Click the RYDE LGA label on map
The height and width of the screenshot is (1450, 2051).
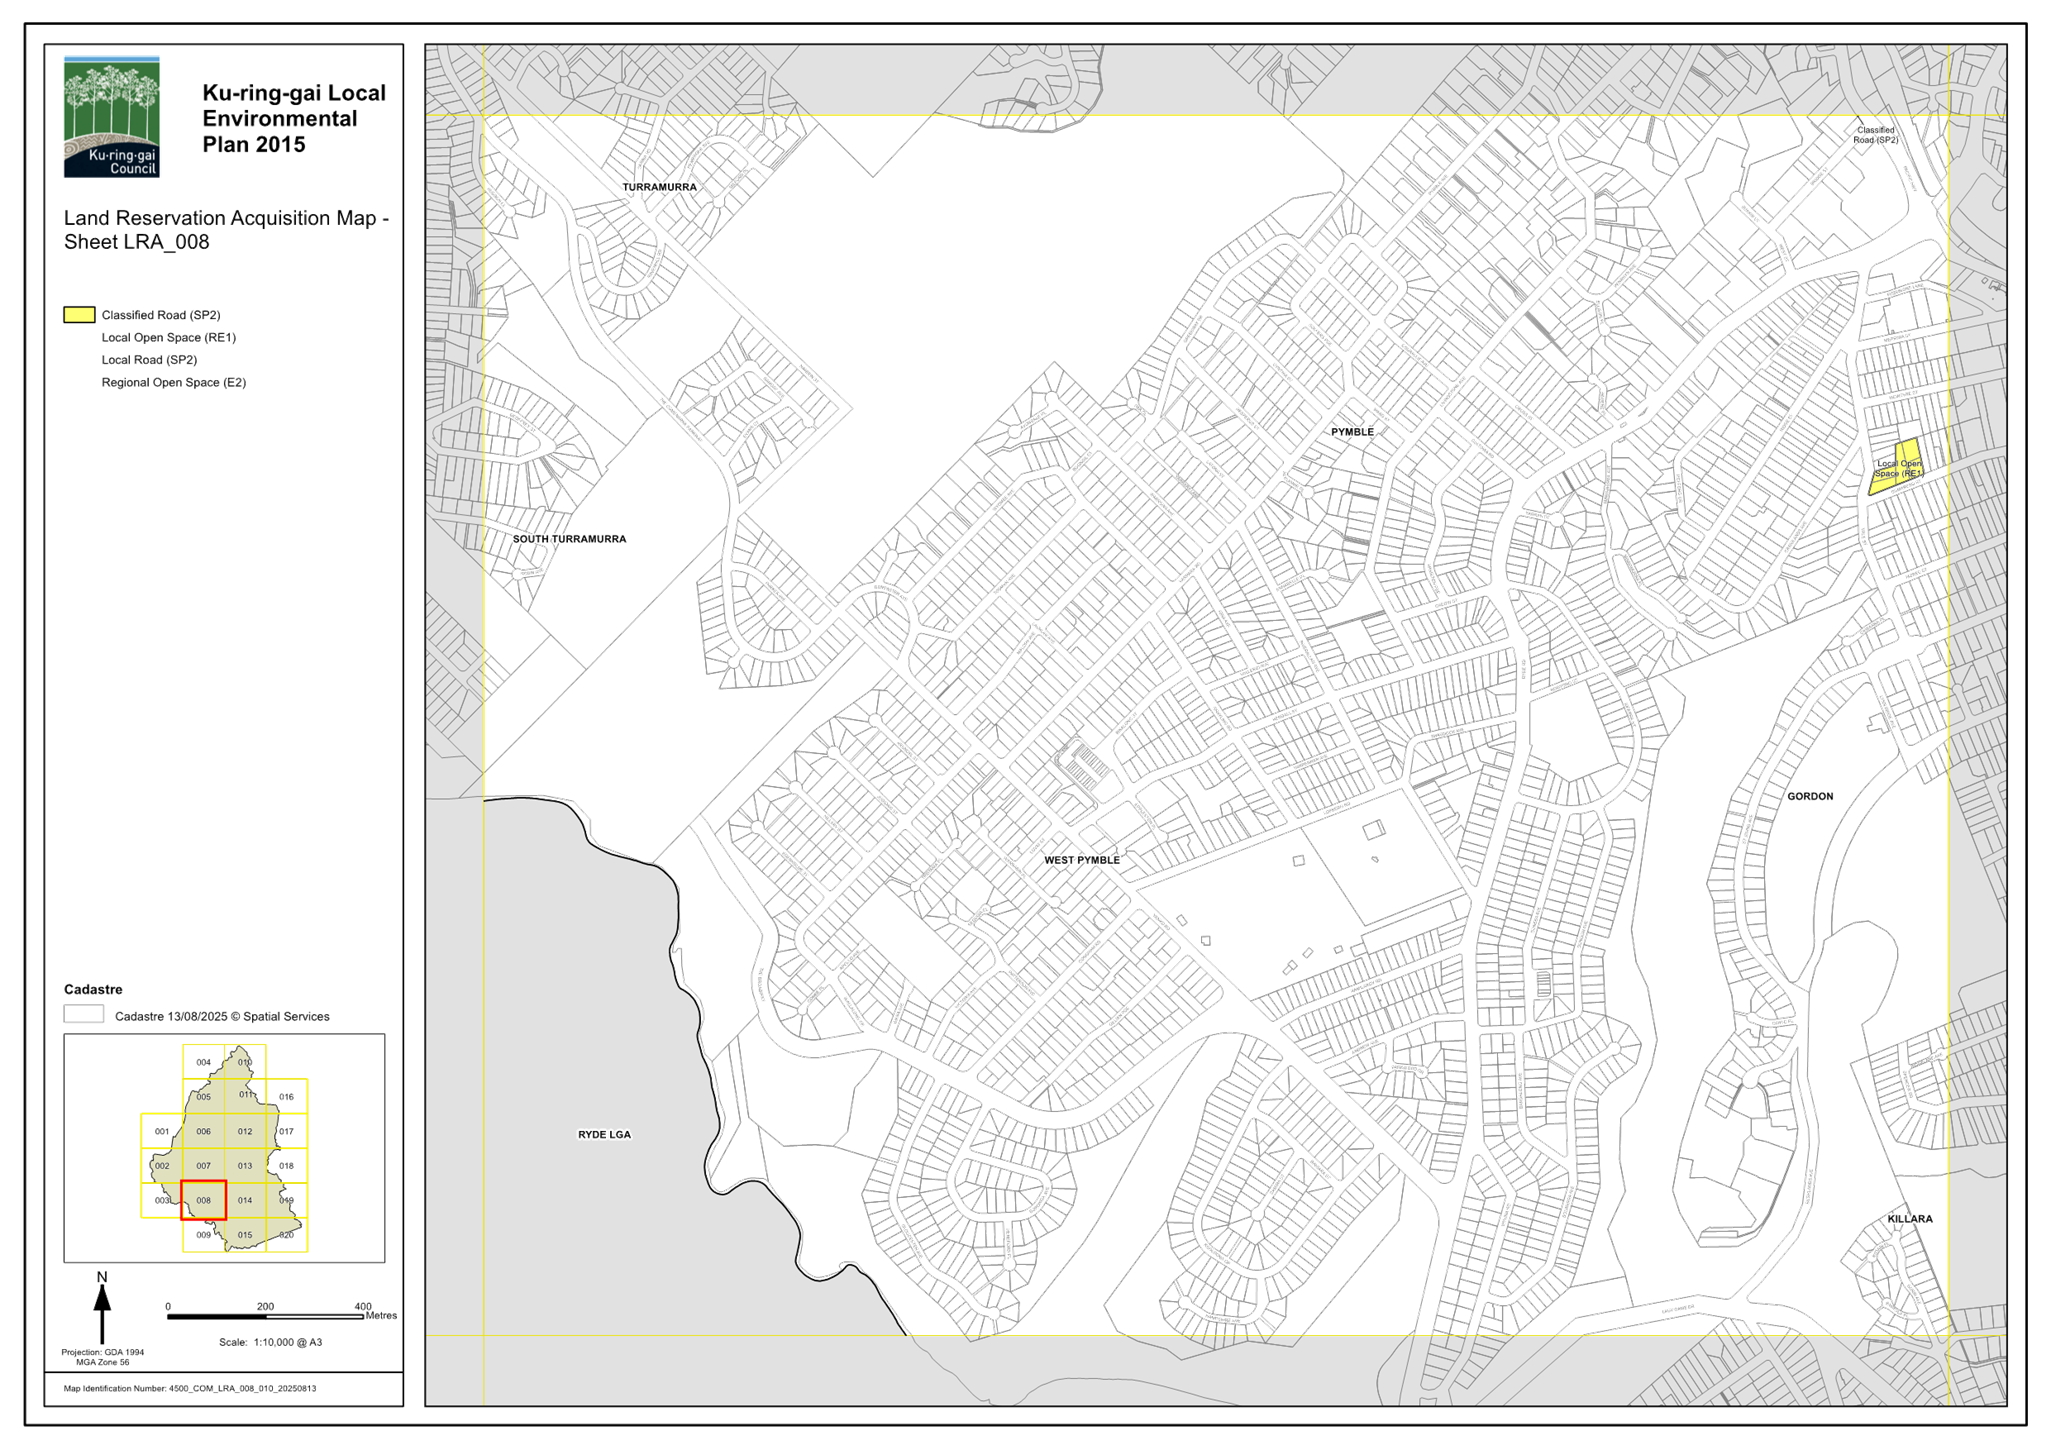click(604, 1135)
